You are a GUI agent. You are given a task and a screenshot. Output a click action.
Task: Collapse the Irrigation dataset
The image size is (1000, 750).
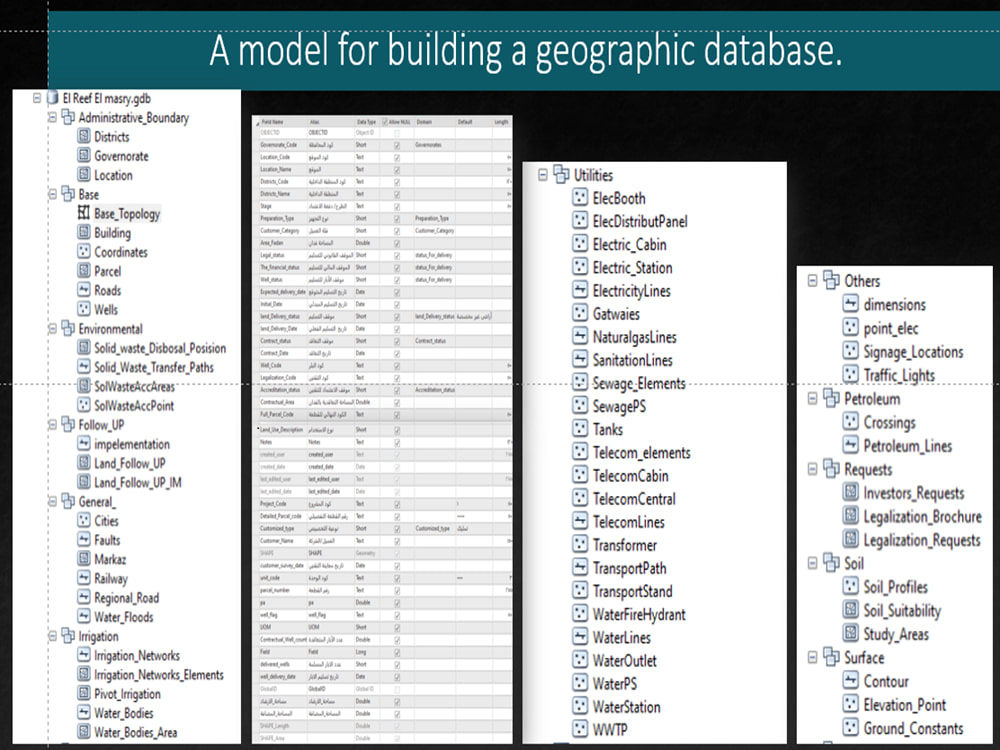52,636
